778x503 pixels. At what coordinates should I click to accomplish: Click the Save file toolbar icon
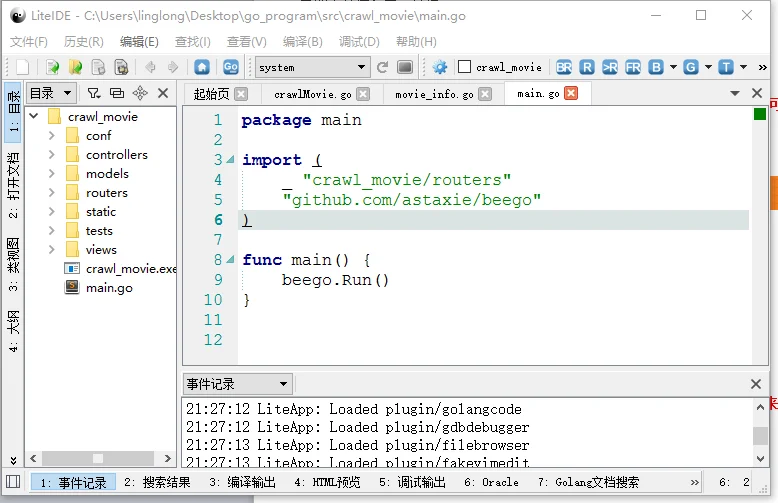pos(98,67)
